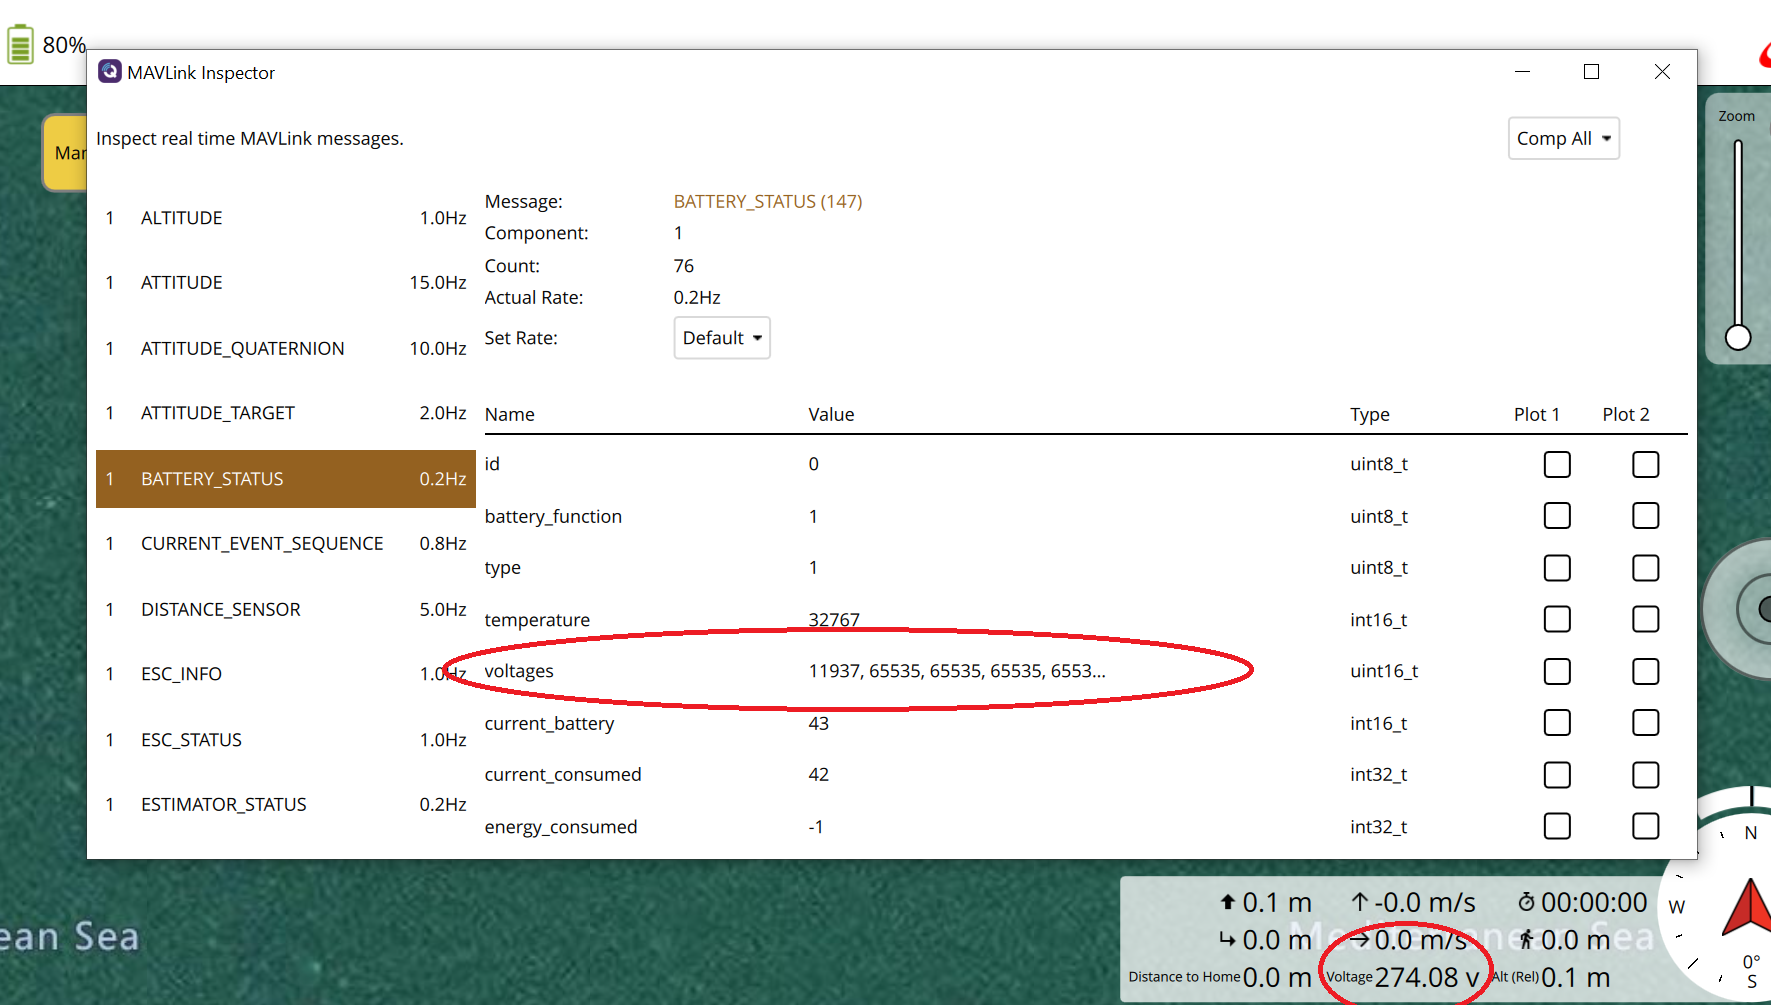Enable Plot 1 for current_battery
This screenshot has height=1005, width=1771.
[1557, 723]
